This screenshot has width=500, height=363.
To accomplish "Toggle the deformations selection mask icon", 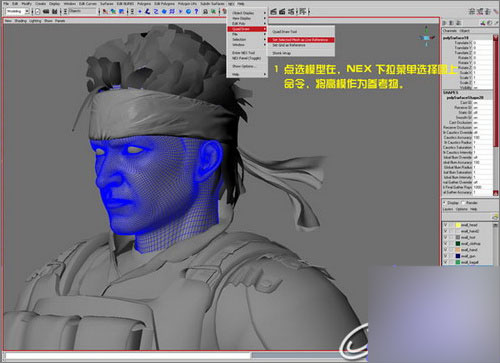I will pyautogui.click(x=172, y=11).
